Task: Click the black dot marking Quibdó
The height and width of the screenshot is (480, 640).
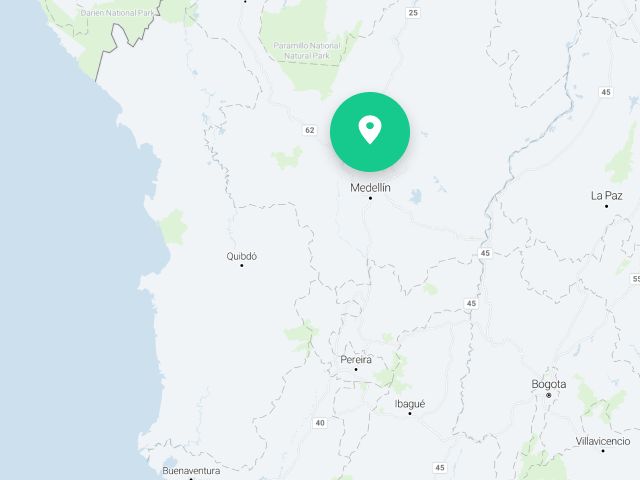Action: point(242,266)
